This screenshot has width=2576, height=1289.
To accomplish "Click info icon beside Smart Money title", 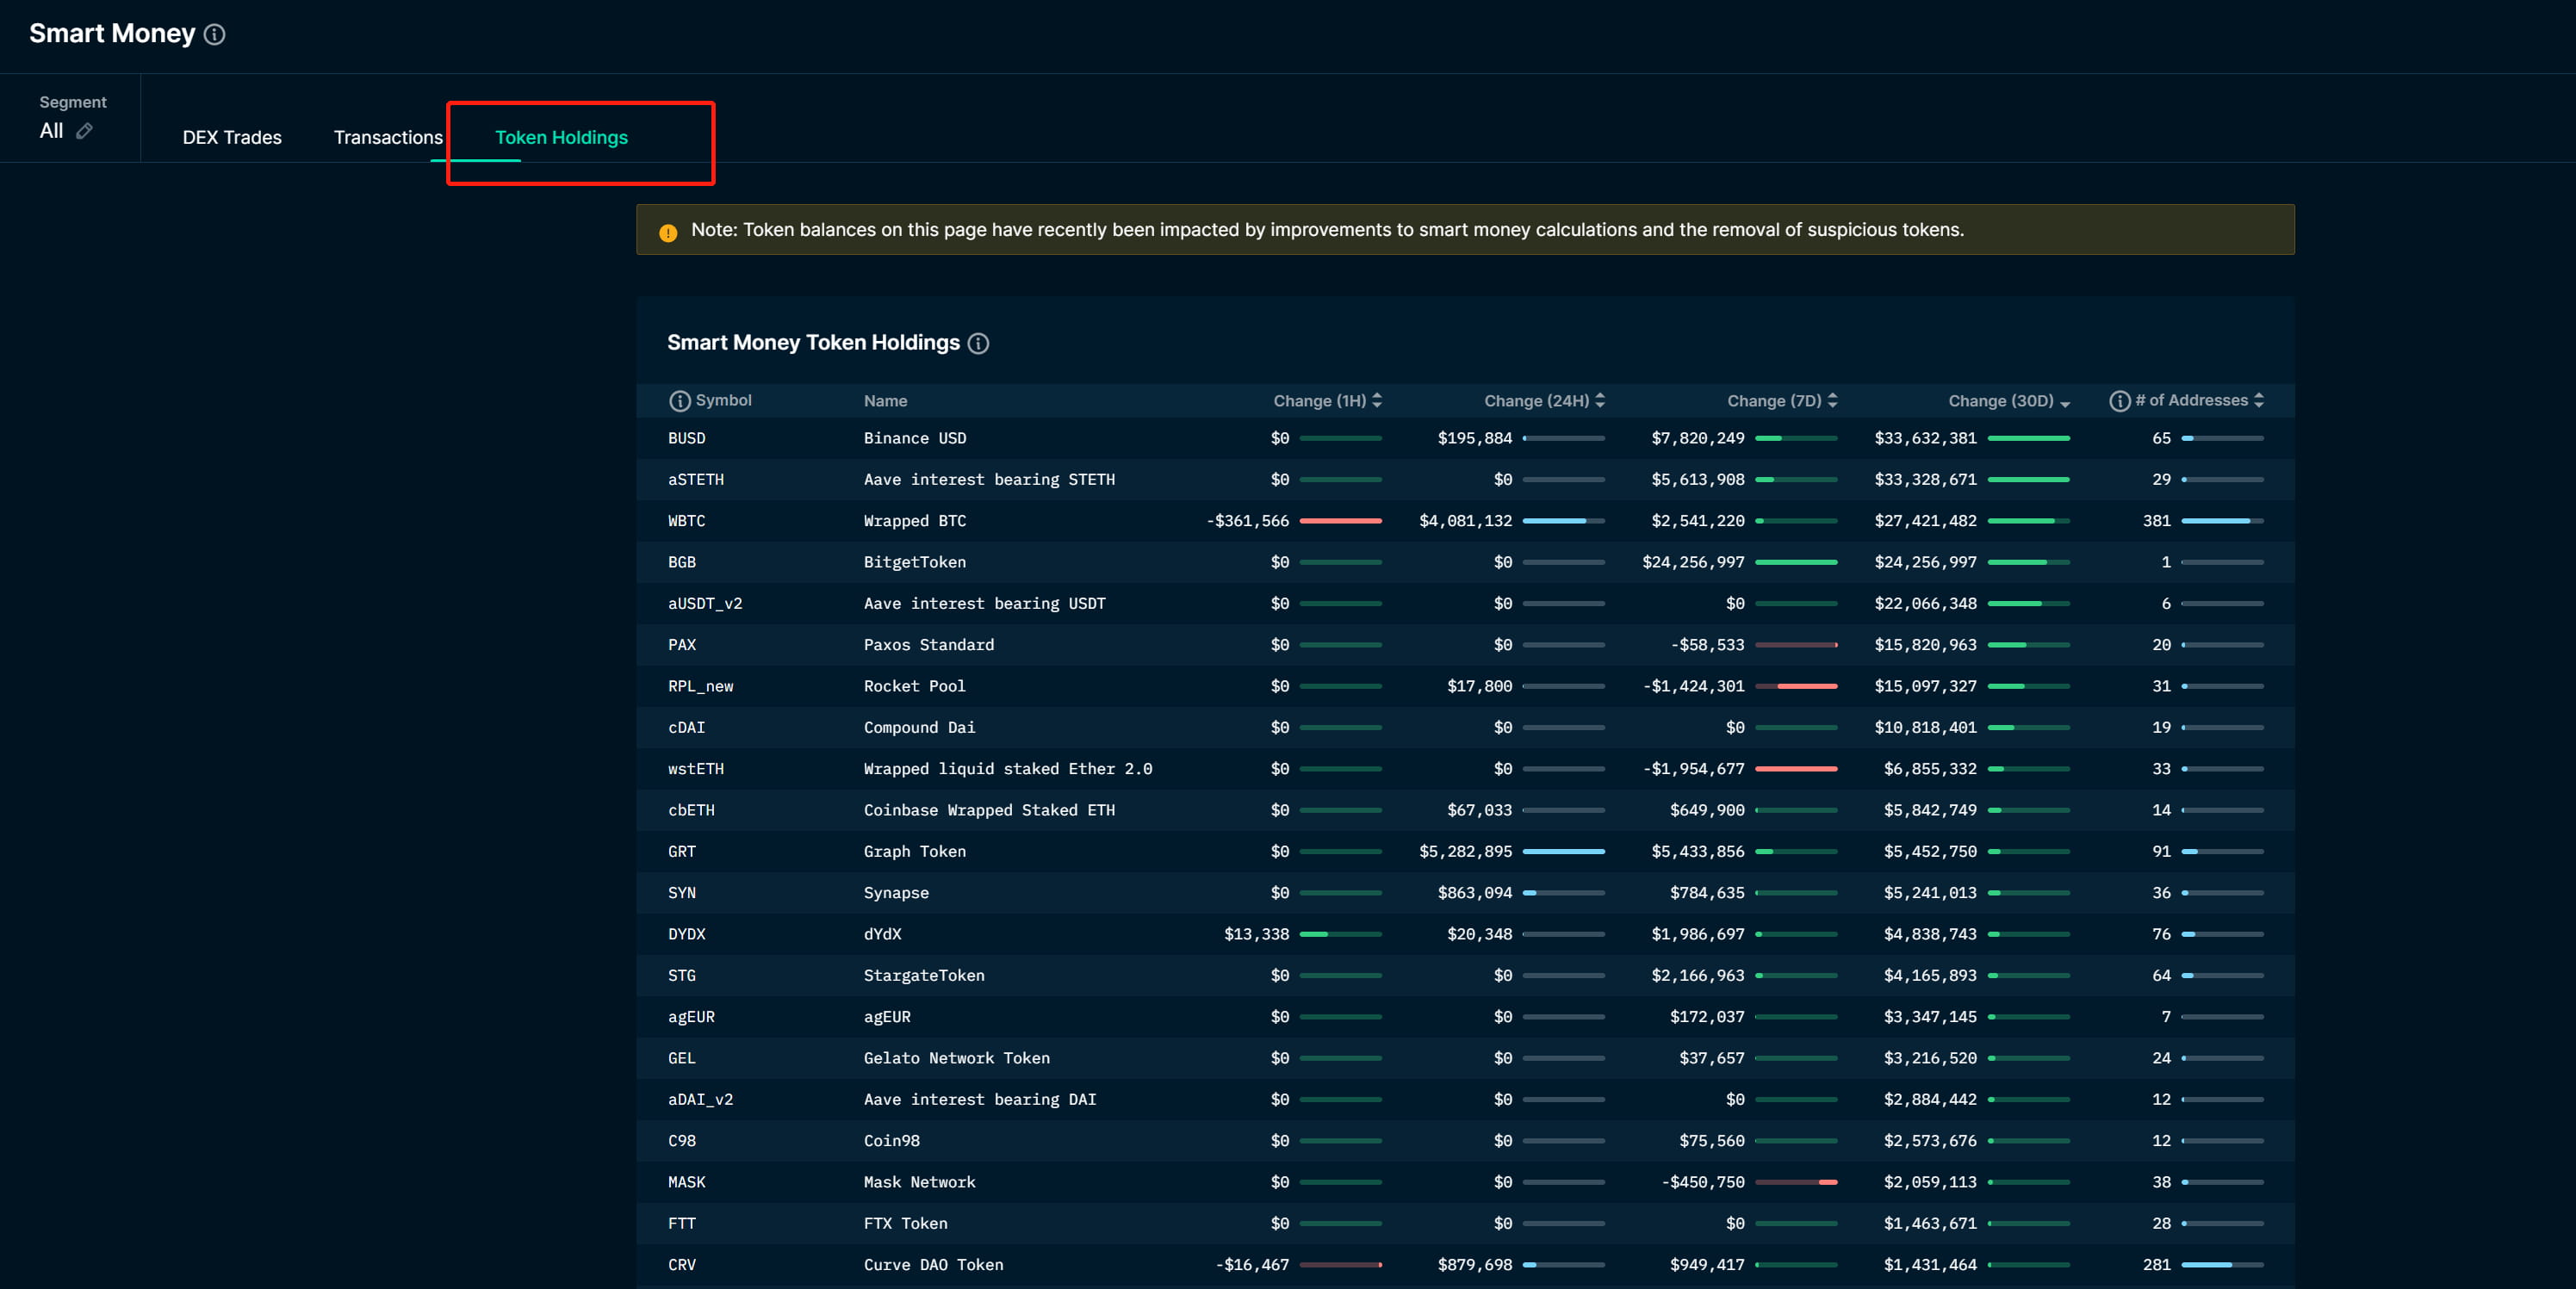I will [x=214, y=34].
